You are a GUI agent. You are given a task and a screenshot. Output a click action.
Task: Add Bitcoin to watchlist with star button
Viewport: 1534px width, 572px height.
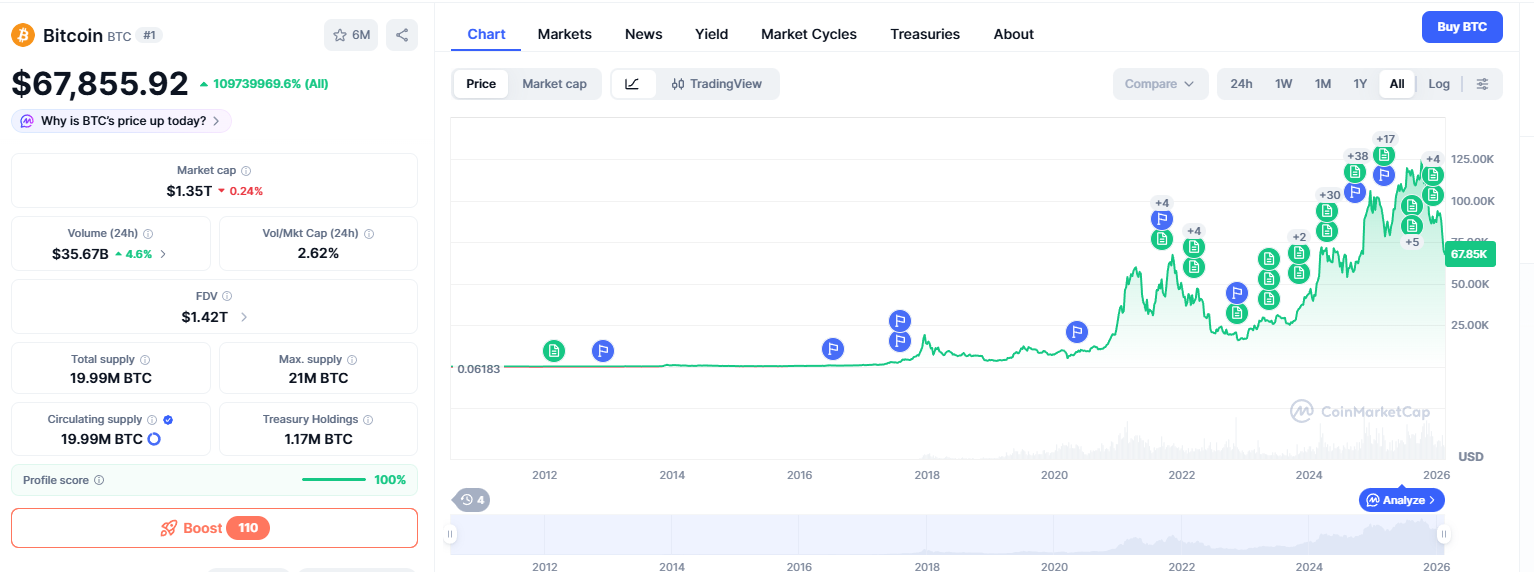click(351, 35)
